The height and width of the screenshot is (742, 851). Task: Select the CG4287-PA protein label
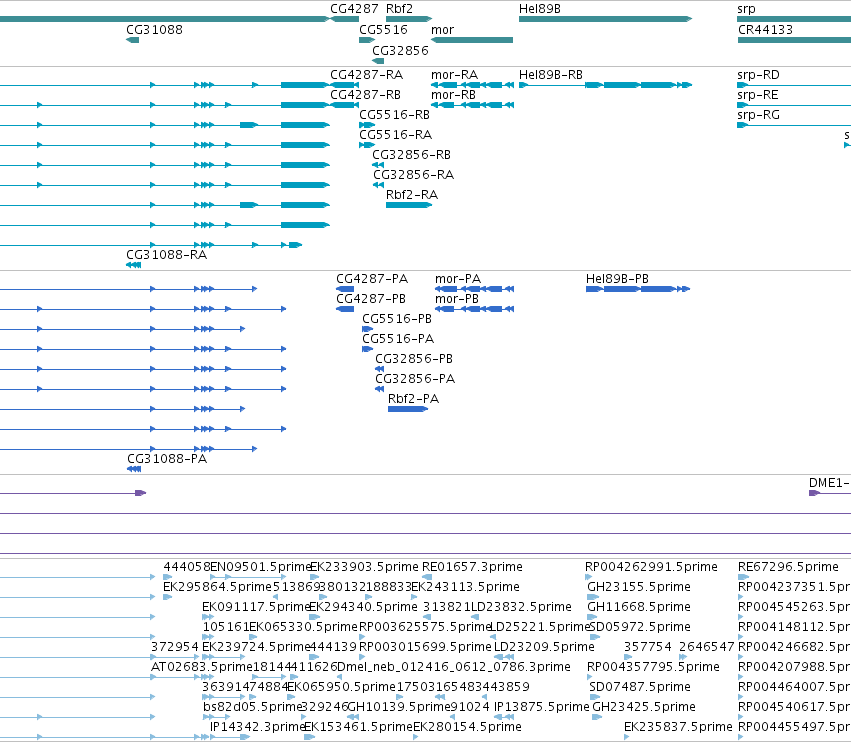click(372, 279)
